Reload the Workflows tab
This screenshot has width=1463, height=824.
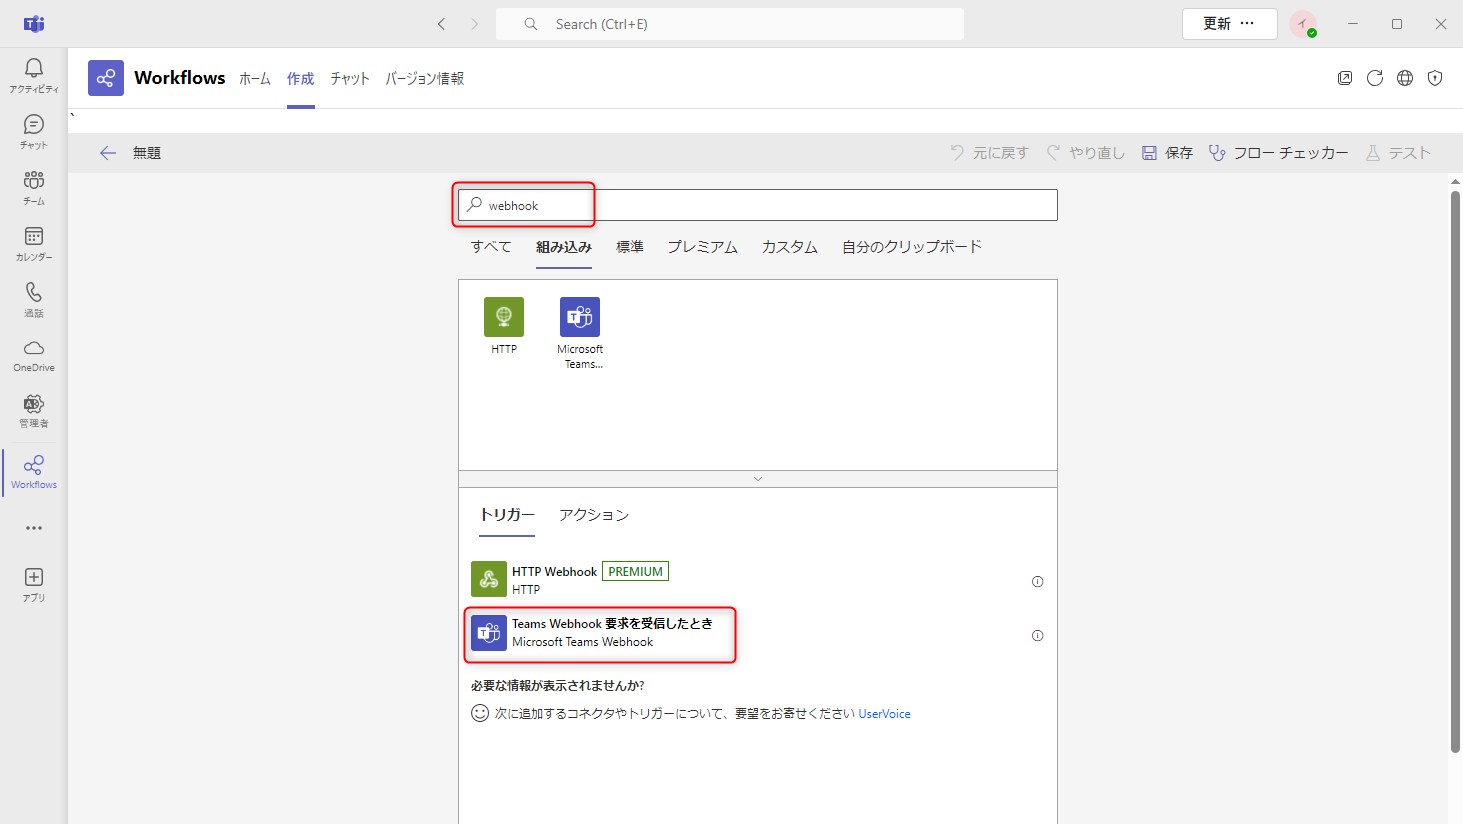(x=1375, y=78)
